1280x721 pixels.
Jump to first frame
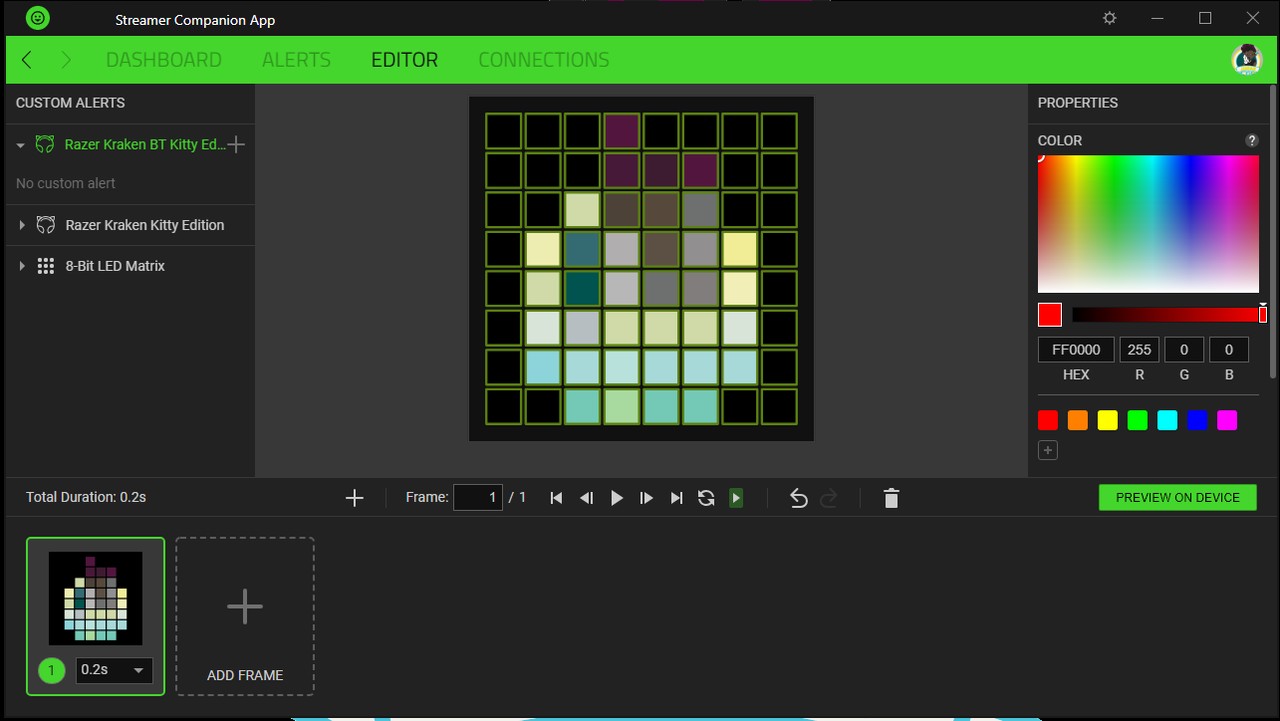point(556,498)
